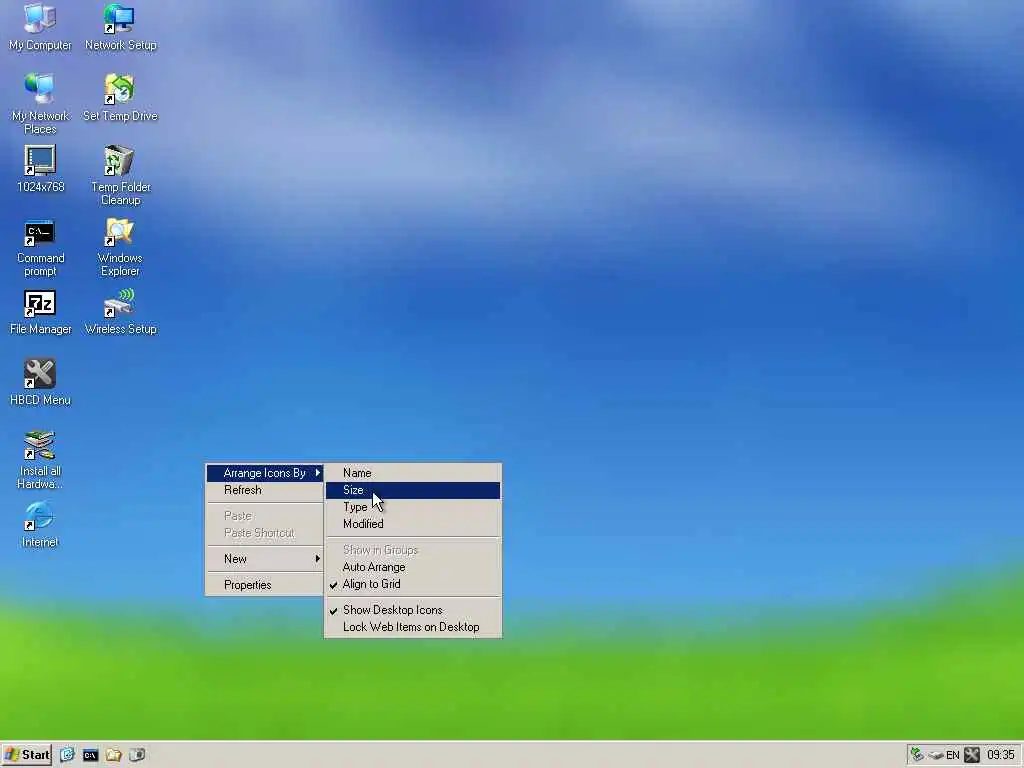Click the 09:35 system clock
Viewport: 1024px width, 768px height.
pyautogui.click(x=1000, y=755)
